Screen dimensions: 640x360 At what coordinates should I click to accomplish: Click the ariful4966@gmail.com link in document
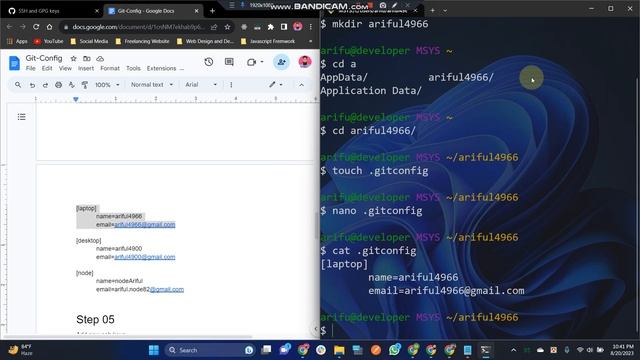145,224
